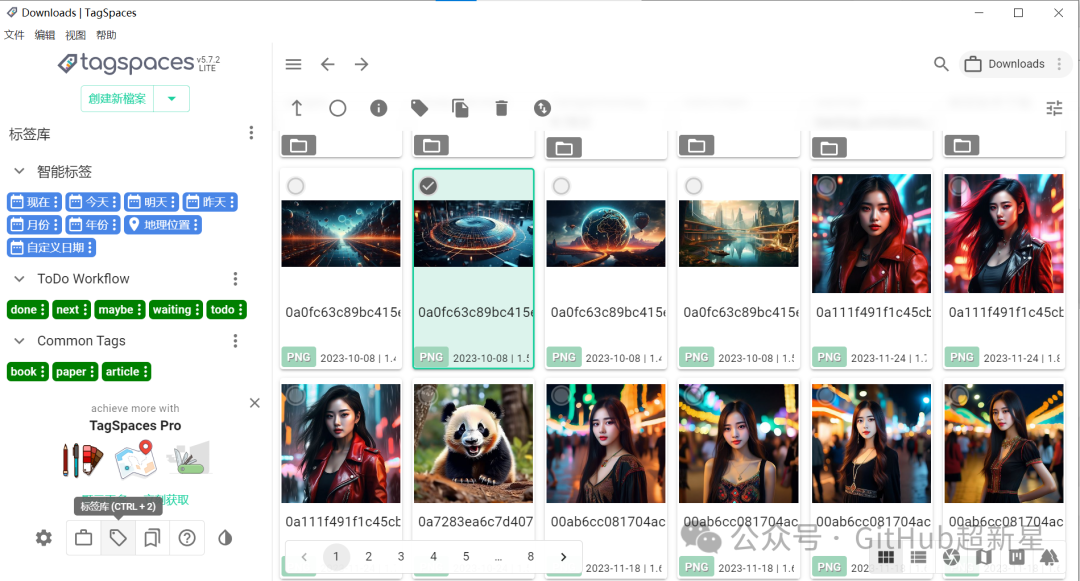The height and width of the screenshot is (581, 1080).
Task: Open the tag library panel
Action: click(118, 538)
